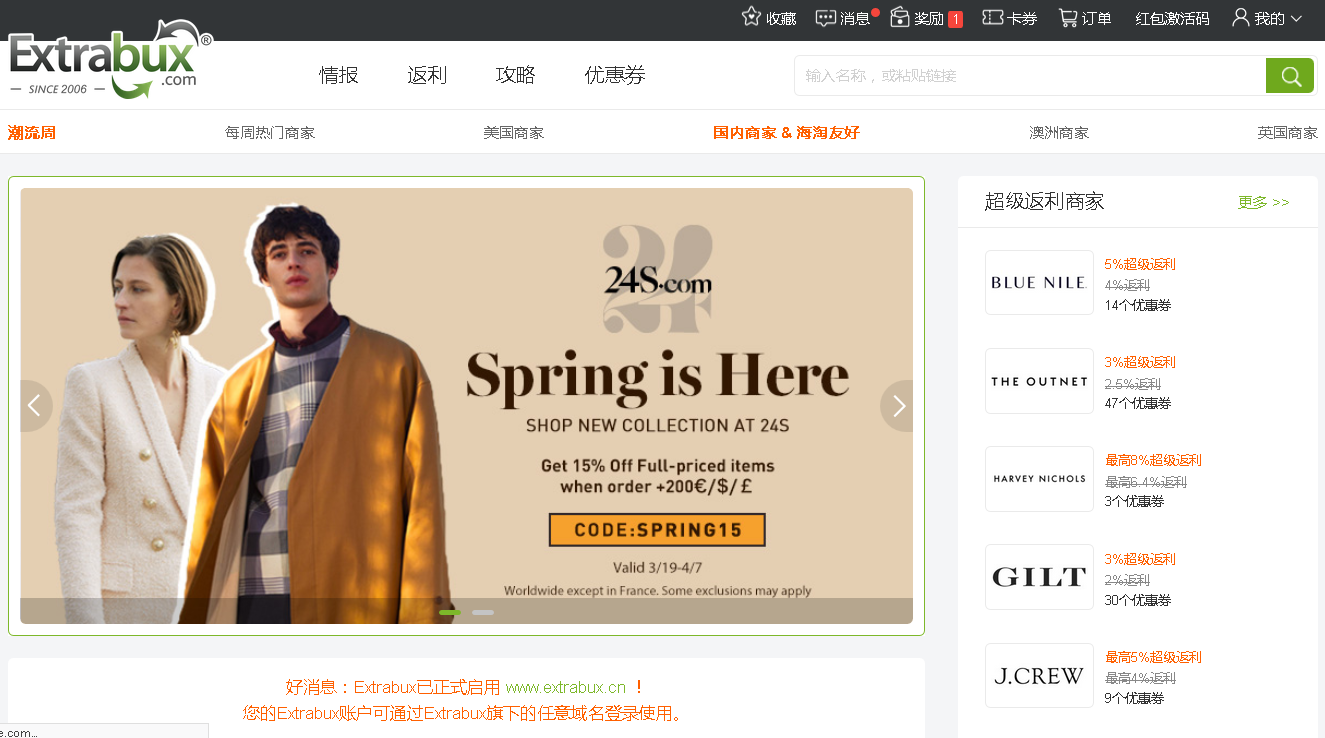This screenshot has height=738, width=1325.
Task: Open the 卡券 coupon ticket icon
Action: point(993,18)
